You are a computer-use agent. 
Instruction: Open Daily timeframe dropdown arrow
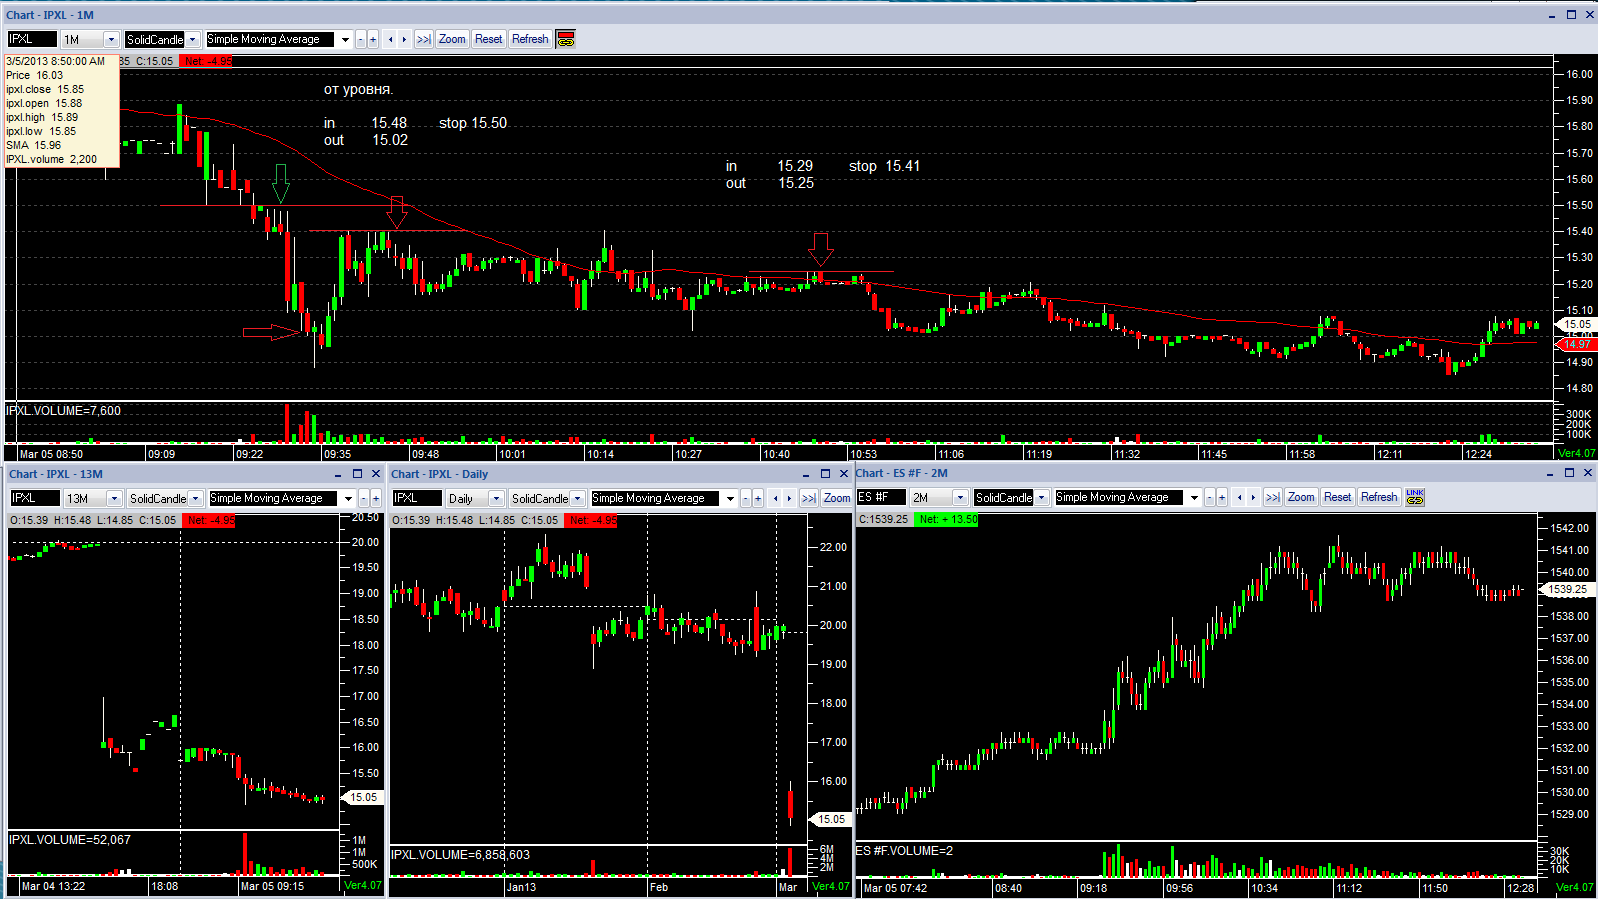tap(496, 498)
